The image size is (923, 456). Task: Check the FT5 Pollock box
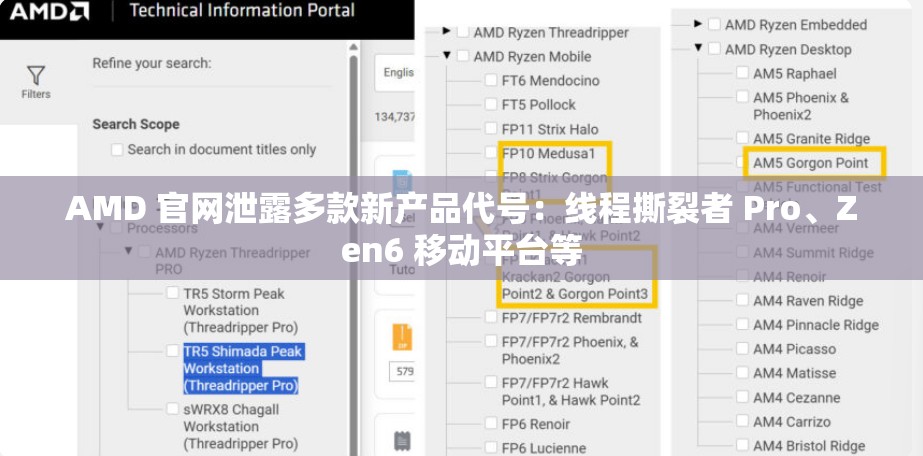pyautogui.click(x=491, y=104)
